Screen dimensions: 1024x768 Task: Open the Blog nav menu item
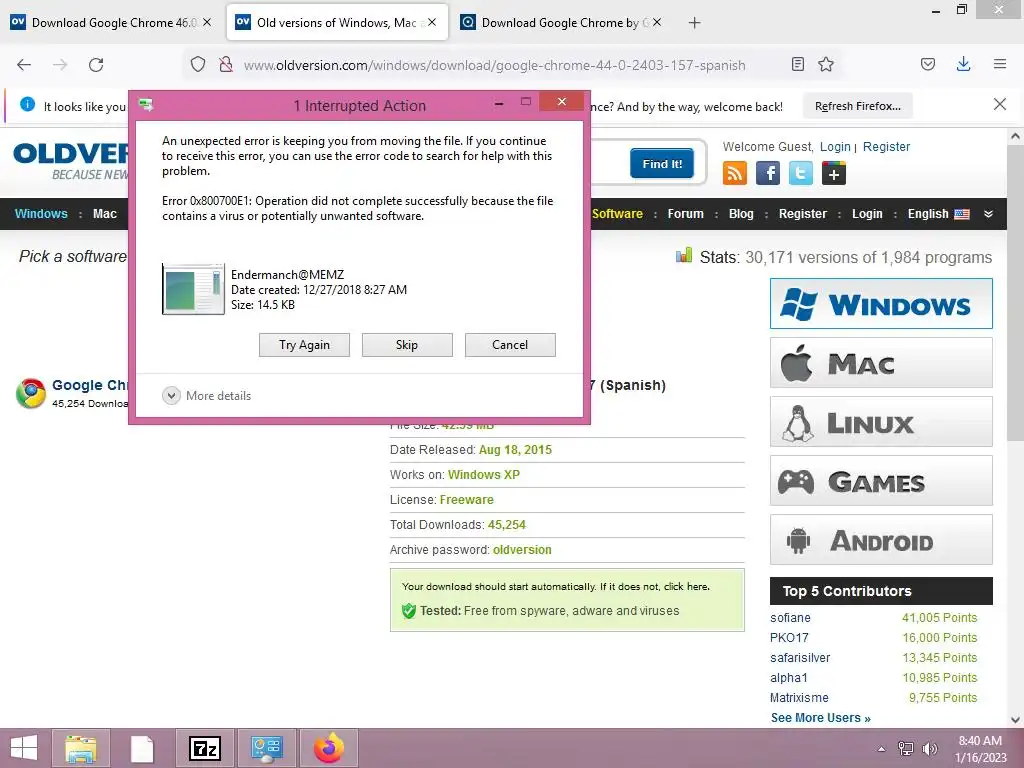[741, 214]
